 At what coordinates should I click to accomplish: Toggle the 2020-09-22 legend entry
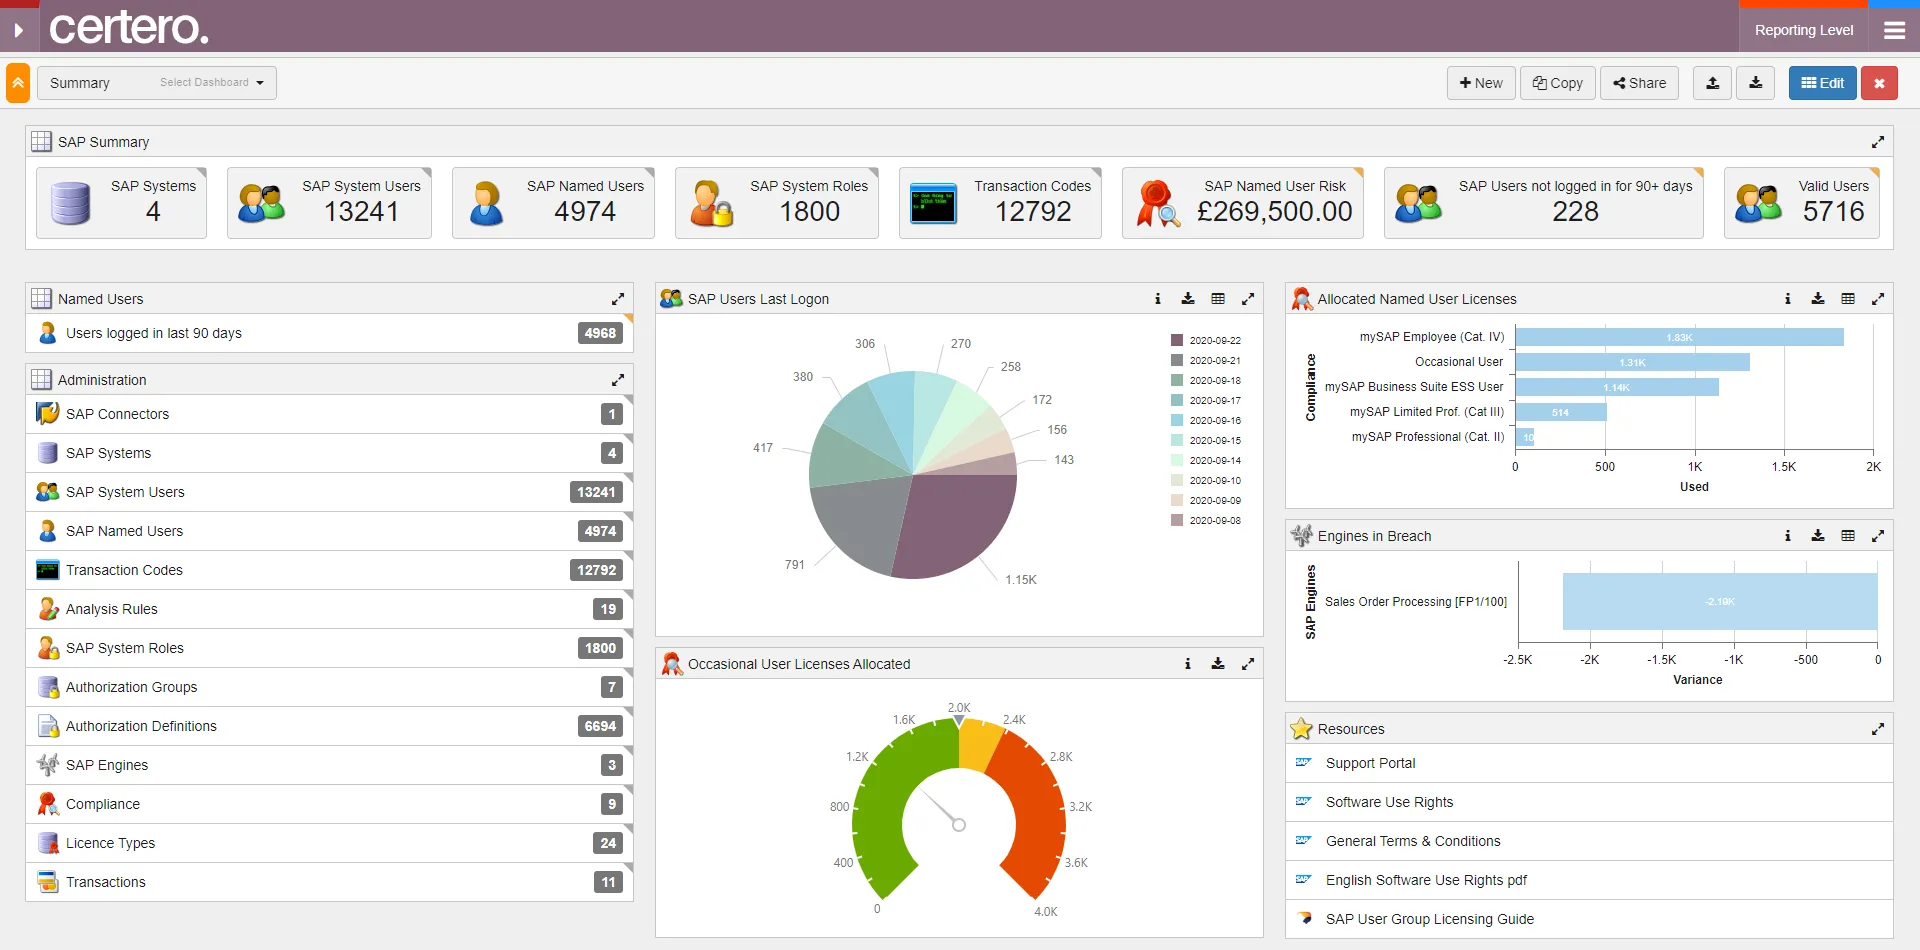click(x=1206, y=340)
